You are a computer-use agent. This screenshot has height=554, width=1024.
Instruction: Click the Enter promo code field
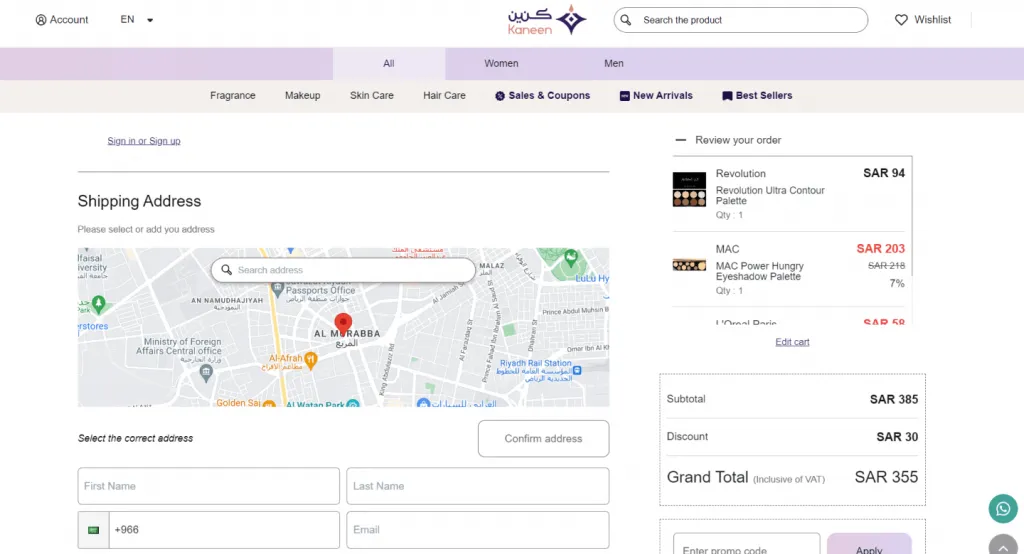click(x=746, y=544)
